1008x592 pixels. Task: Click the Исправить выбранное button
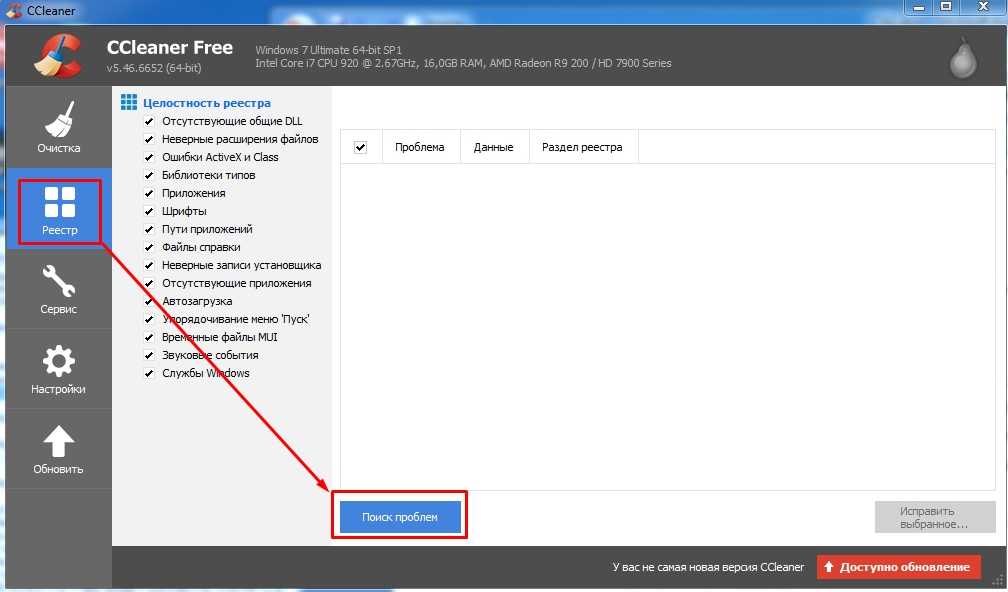coord(933,517)
